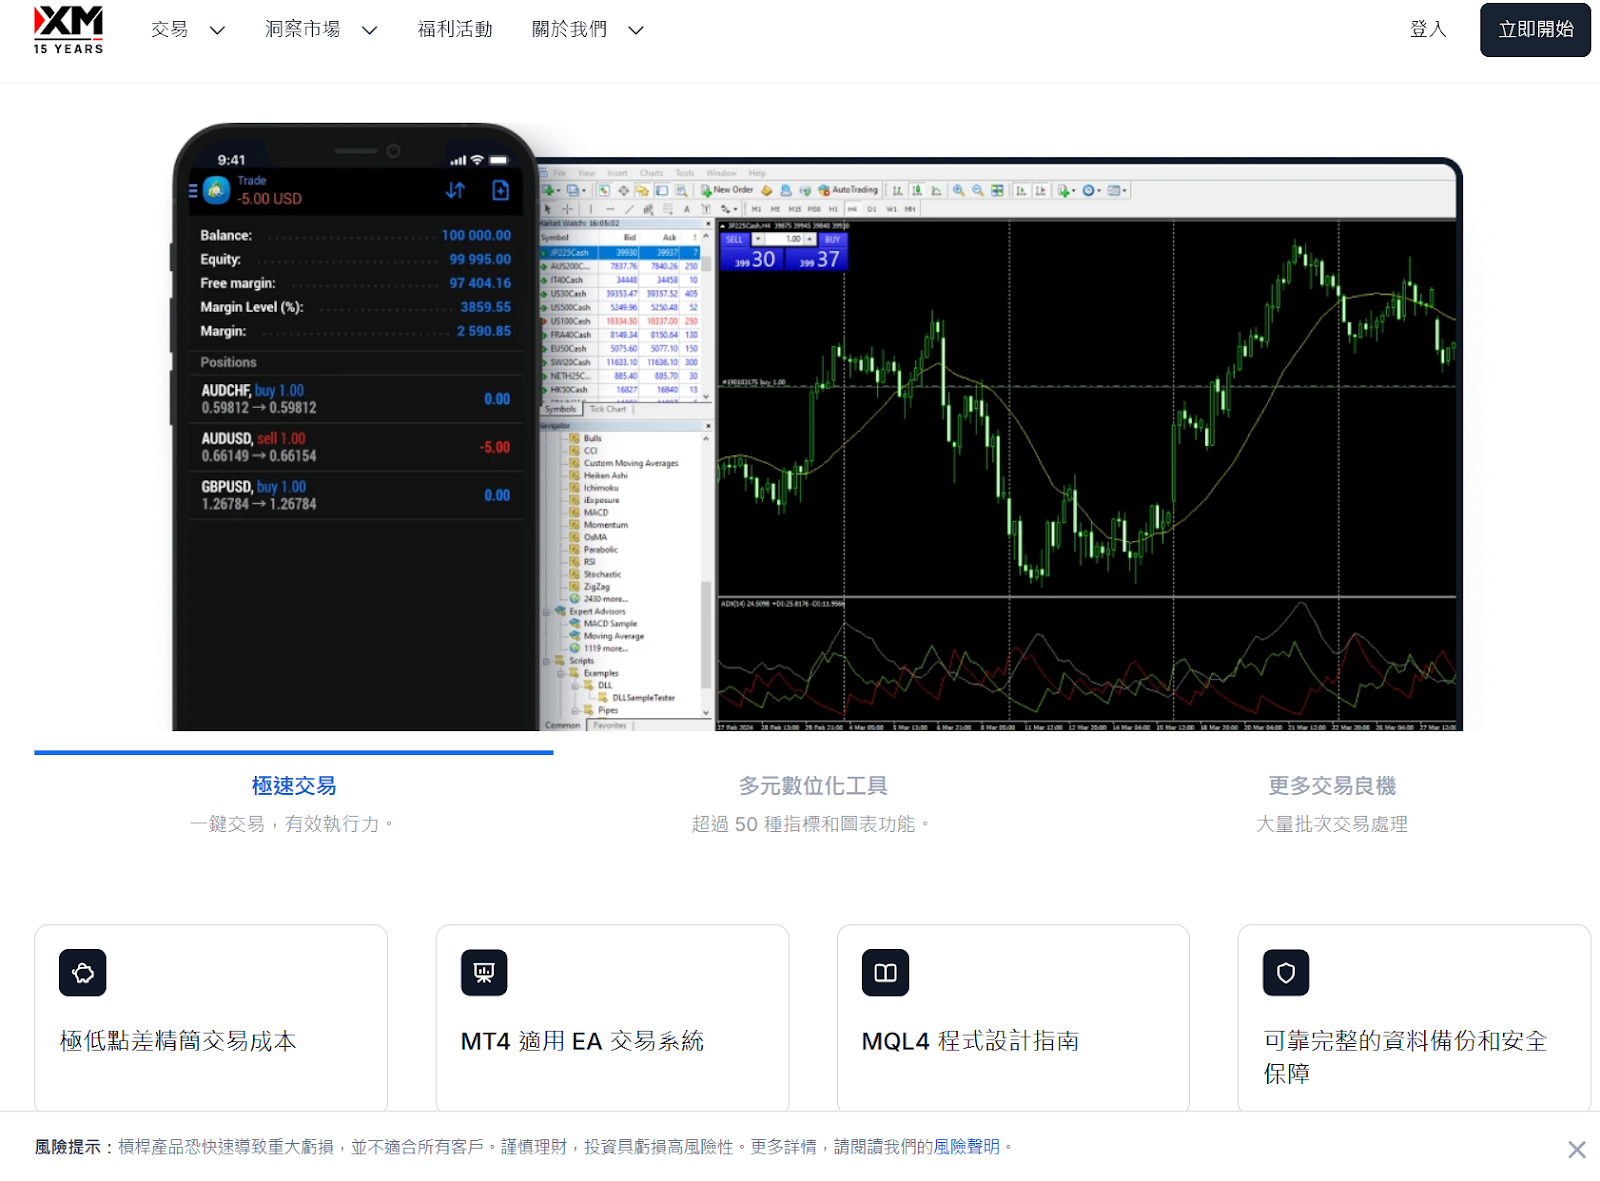The image size is (1600, 1181).
Task: Open the 風險聲明 link in risk notice
Action: pyautogui.click(x=967, y=1147)
